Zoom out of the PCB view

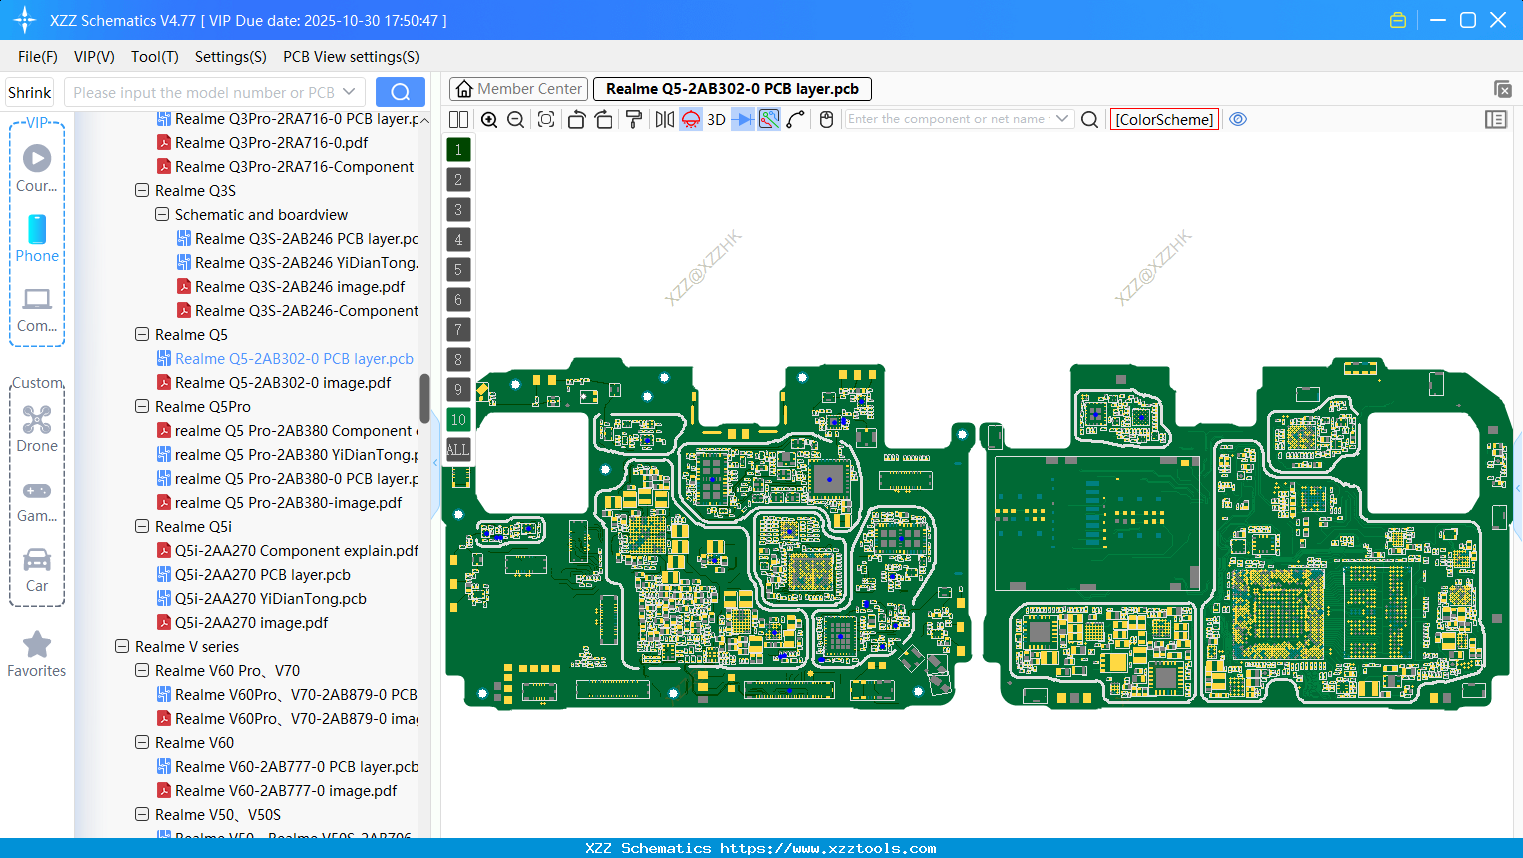(516, 119)
